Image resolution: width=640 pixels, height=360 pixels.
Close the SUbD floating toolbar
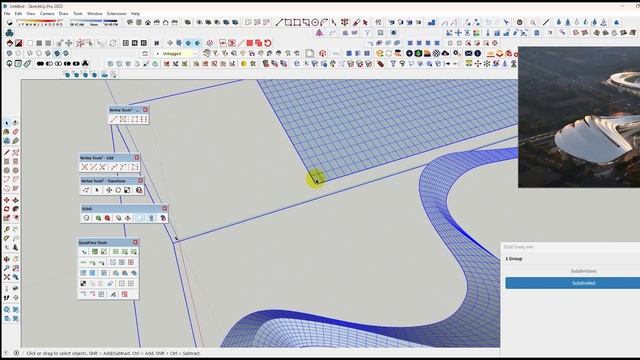coord(164,209)
